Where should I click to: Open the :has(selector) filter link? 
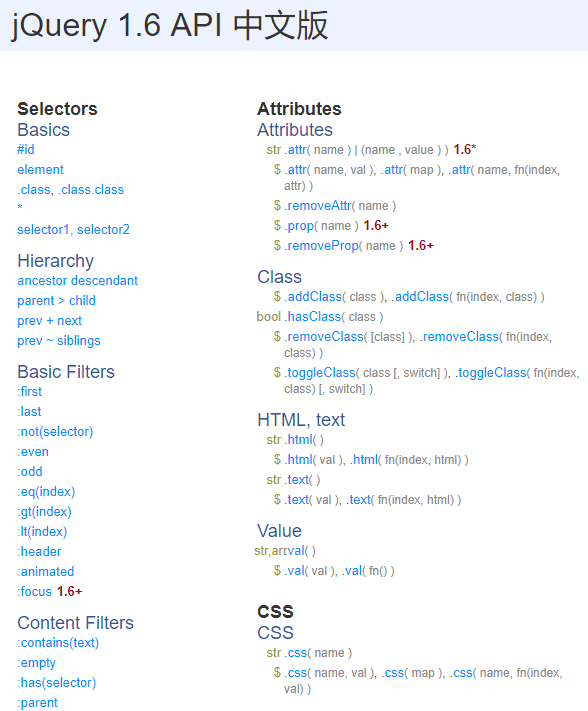coord(57,682)
